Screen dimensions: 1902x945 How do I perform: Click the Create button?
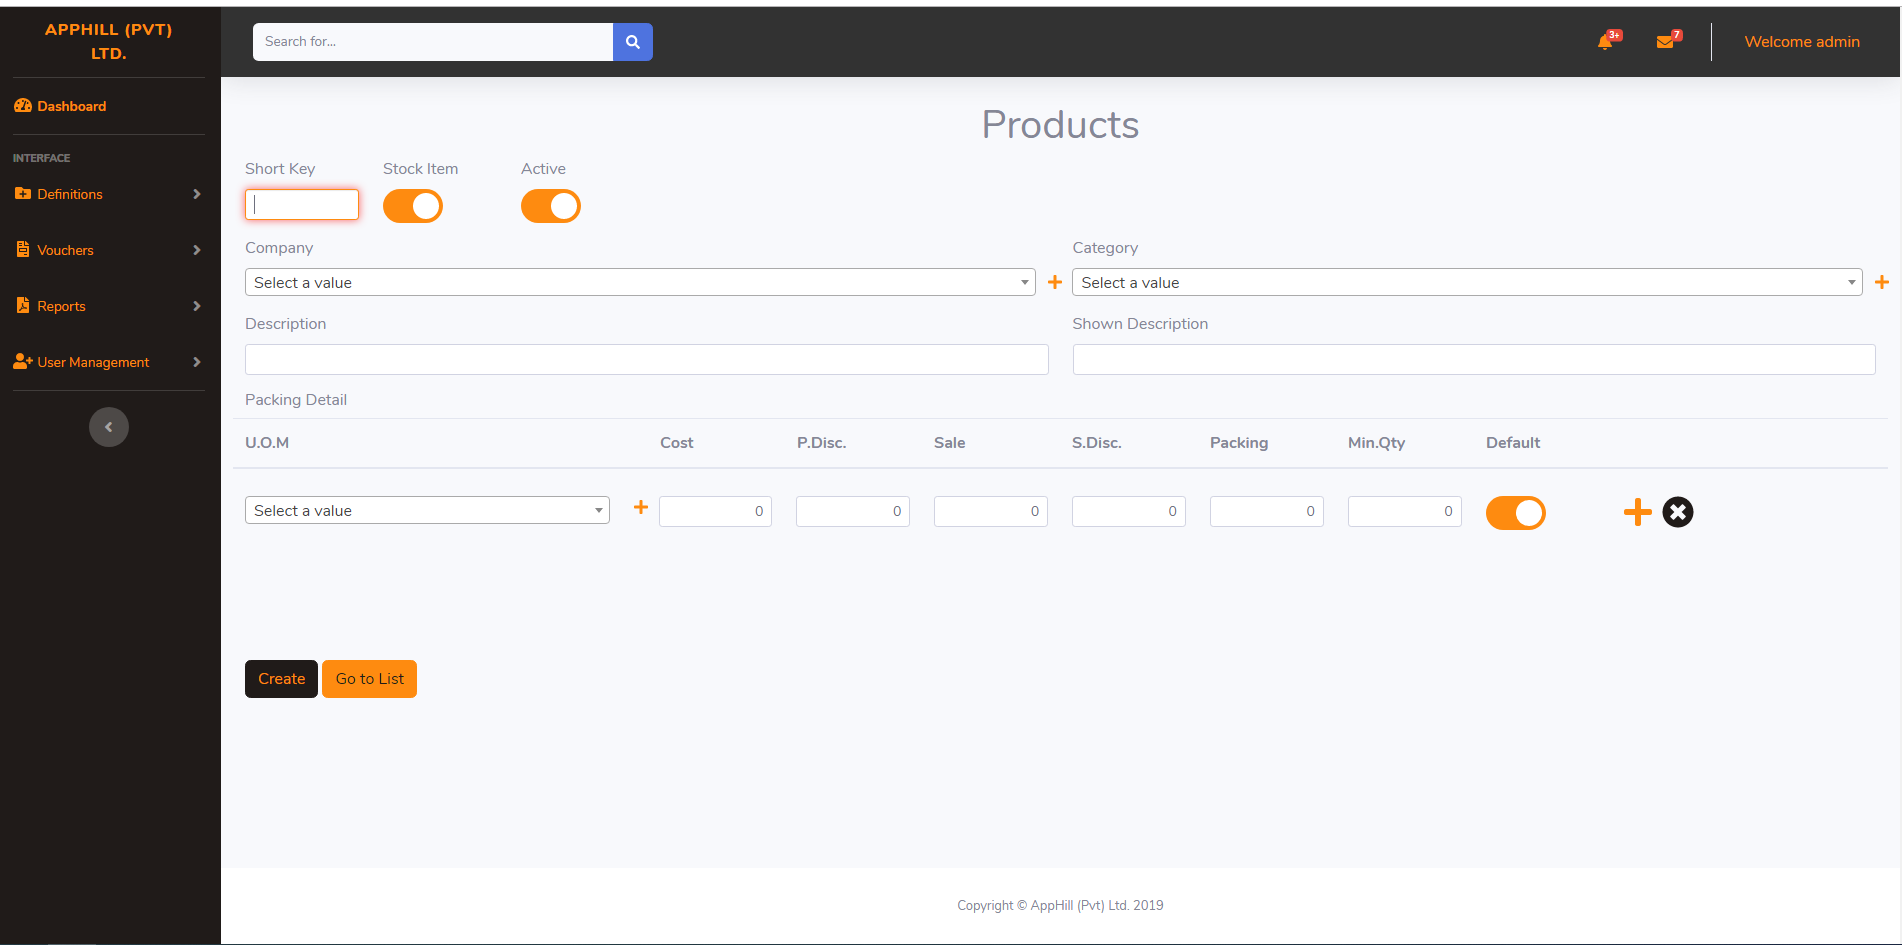281,679
